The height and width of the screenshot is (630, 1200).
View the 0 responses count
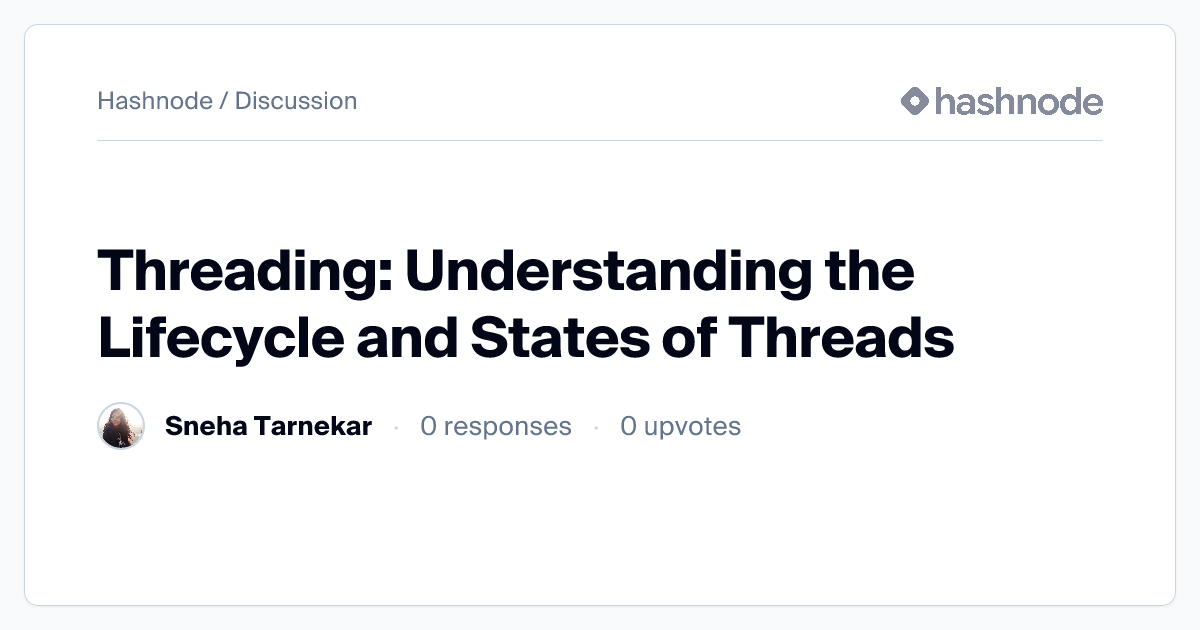coord(496,426)
